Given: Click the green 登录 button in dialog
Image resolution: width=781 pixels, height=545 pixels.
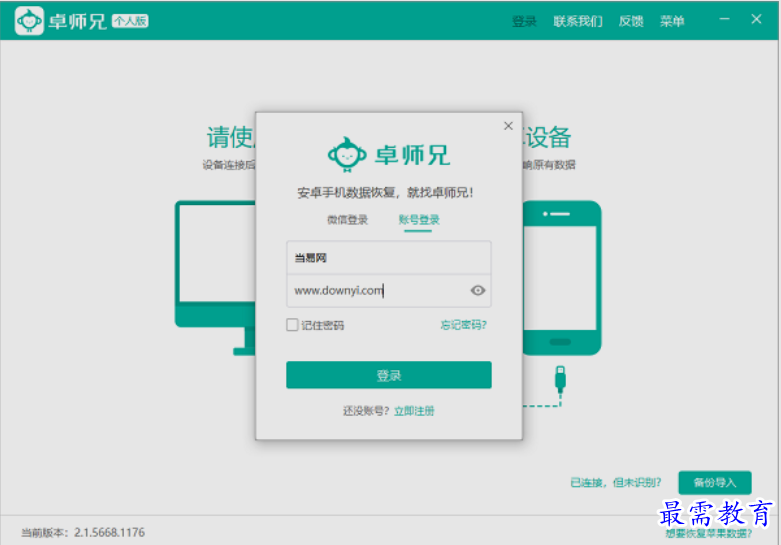Looking at the screenshot, I should pyautogui.click(x=389, y=375).
